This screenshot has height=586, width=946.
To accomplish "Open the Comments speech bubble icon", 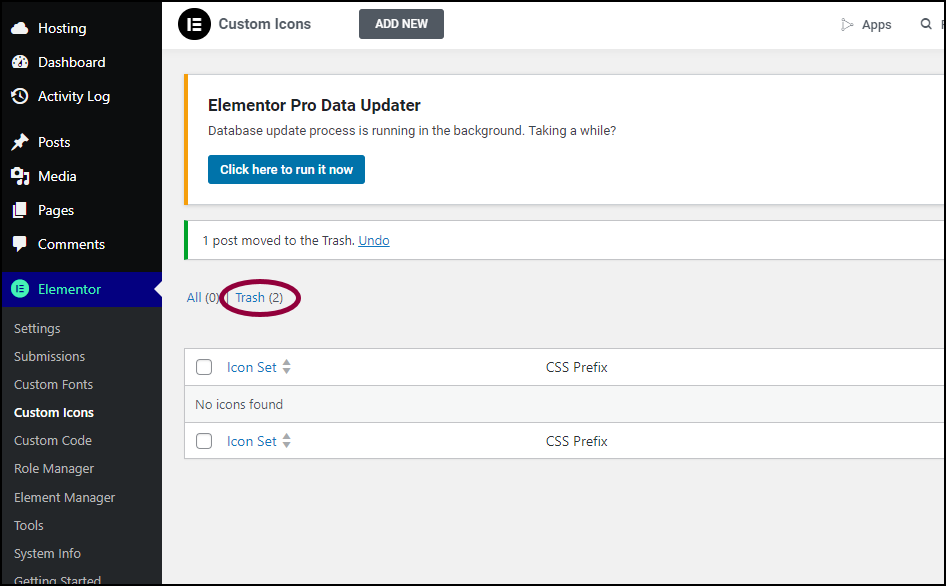I will click(20, 244).
